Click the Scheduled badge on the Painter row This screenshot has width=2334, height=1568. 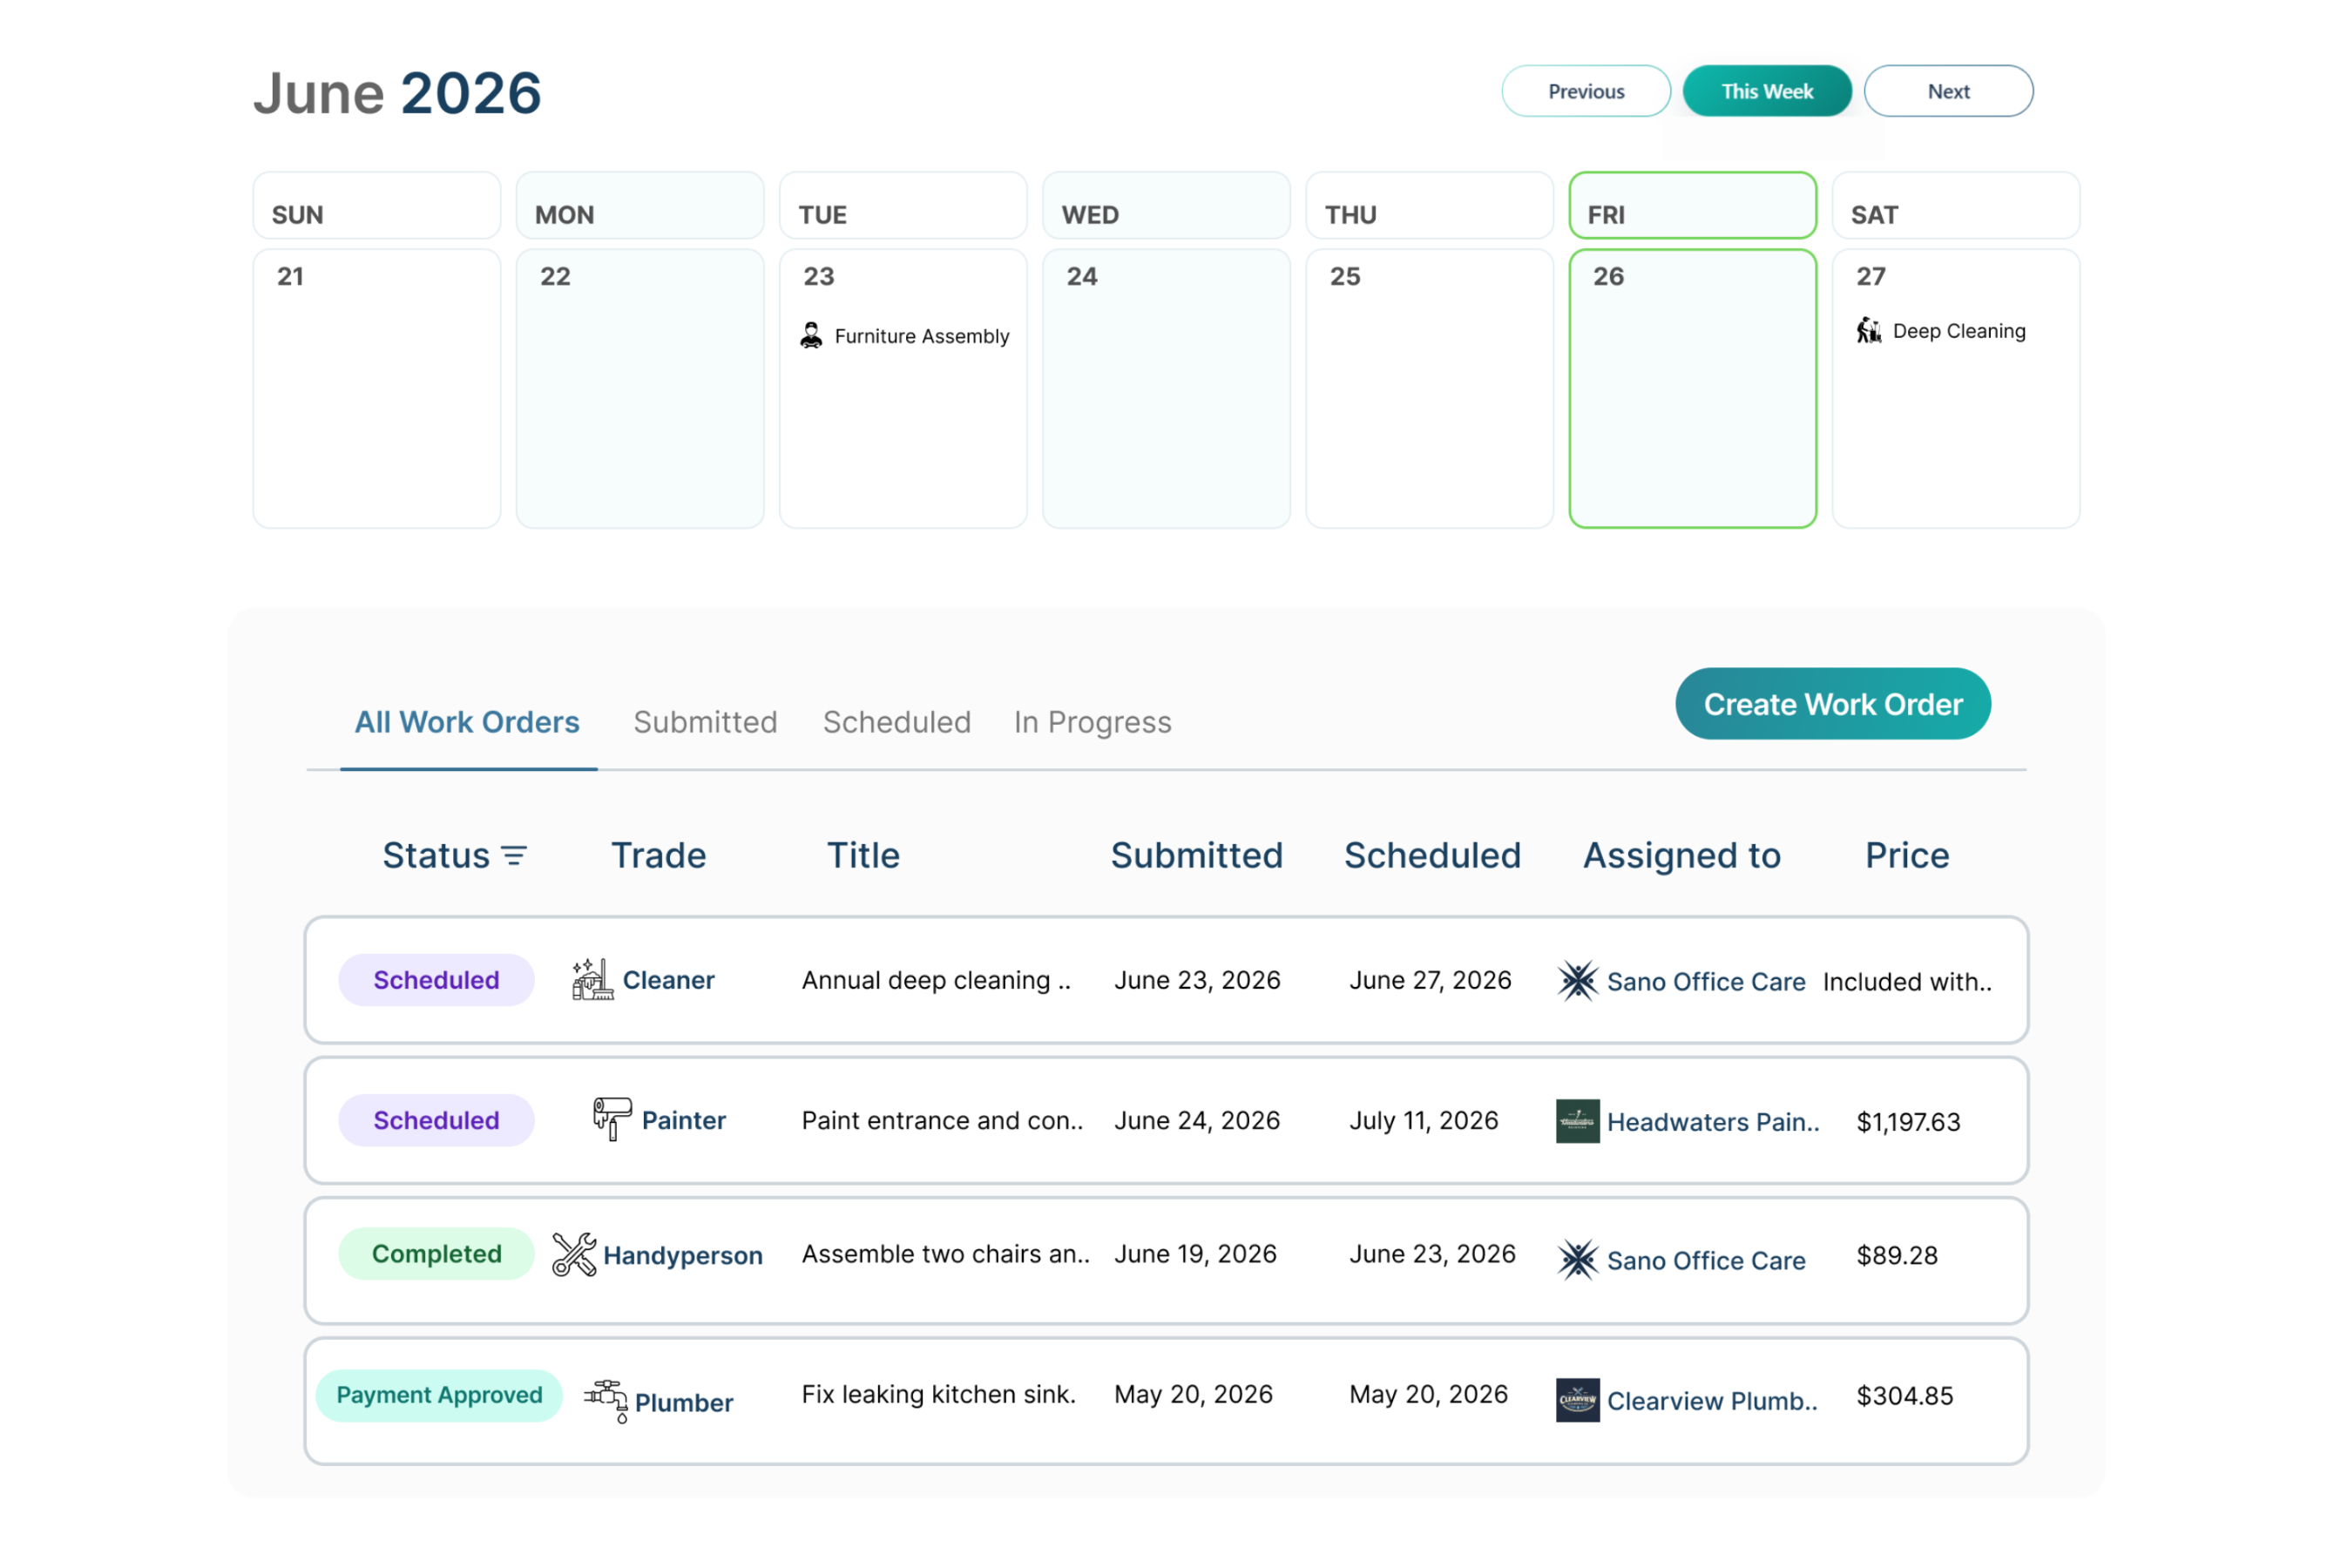point(436,1120)
